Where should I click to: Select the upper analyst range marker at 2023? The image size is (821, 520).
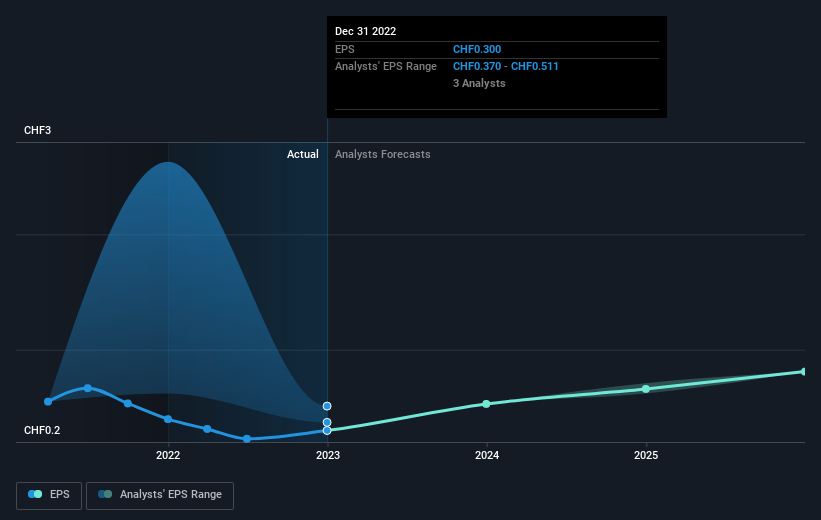point(327,406)
